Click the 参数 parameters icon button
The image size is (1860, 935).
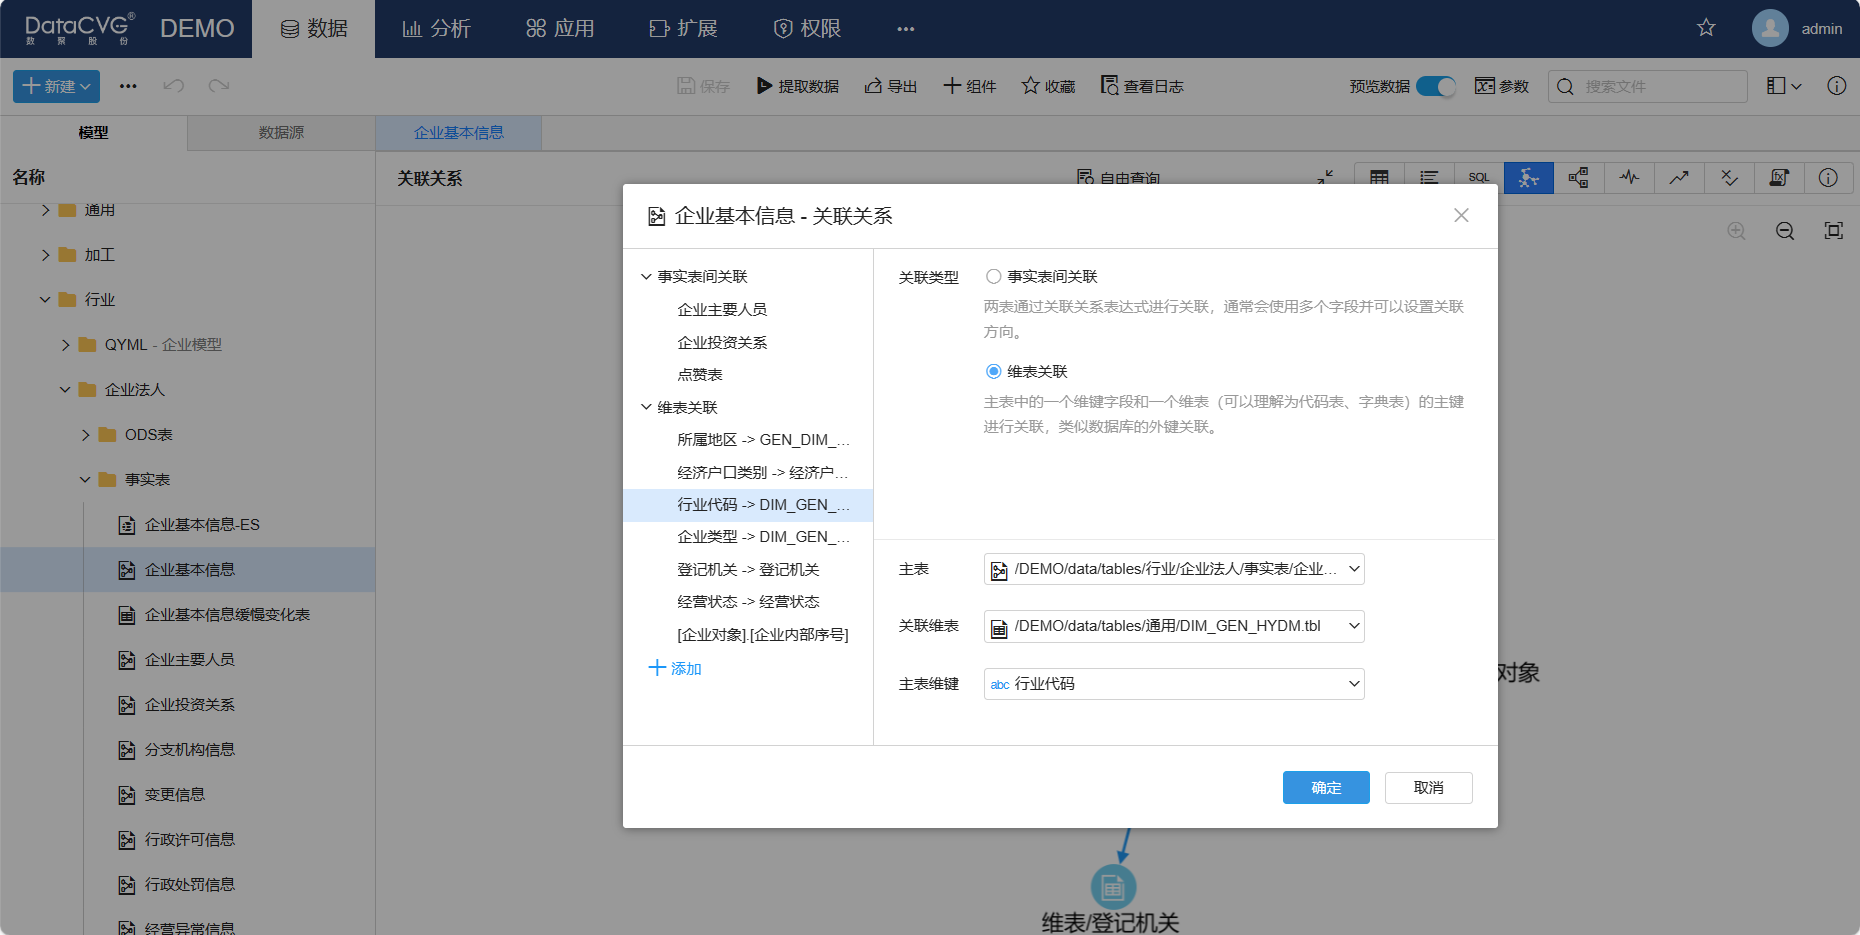tap(1502, 86)
